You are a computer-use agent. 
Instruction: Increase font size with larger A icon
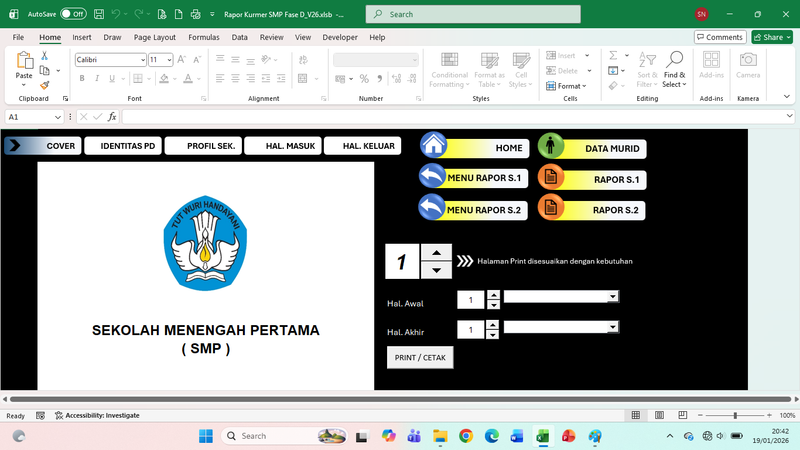coord(182,60)
